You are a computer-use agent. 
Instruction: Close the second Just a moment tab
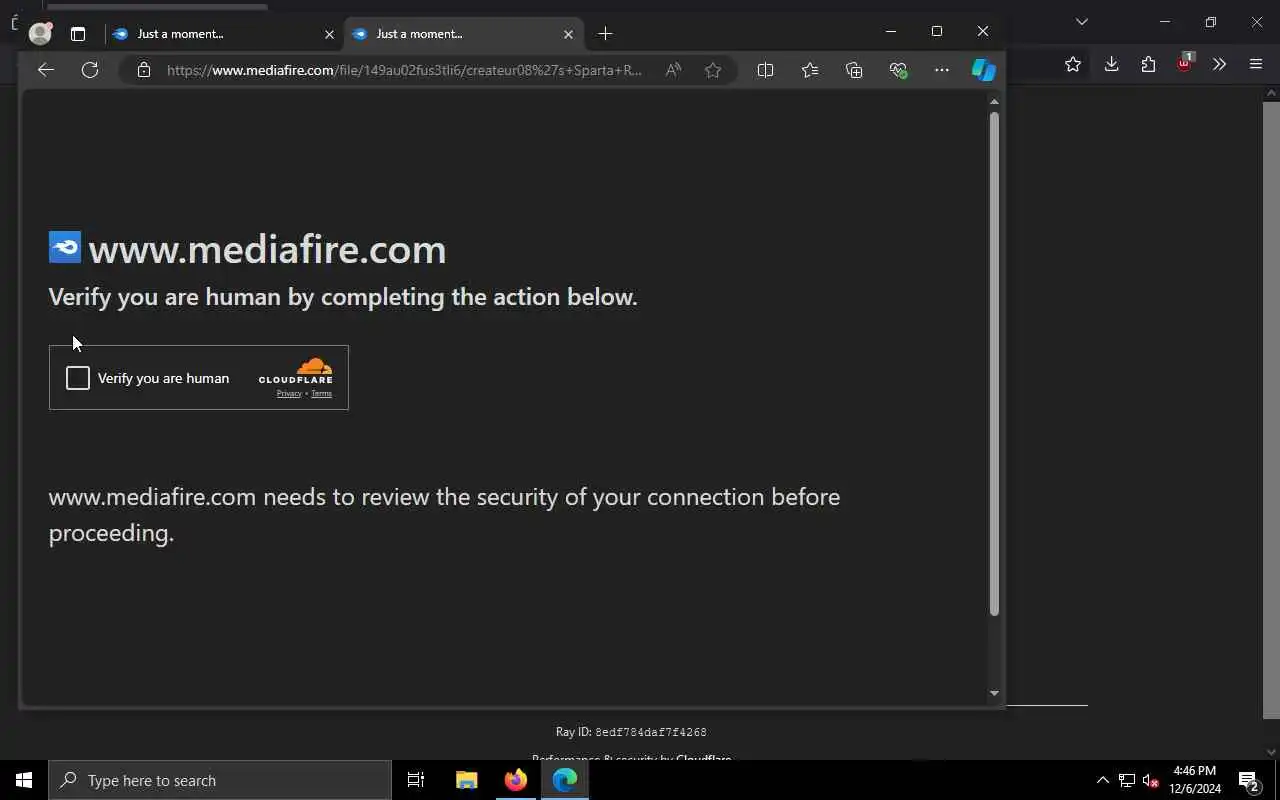pos(568,34)
